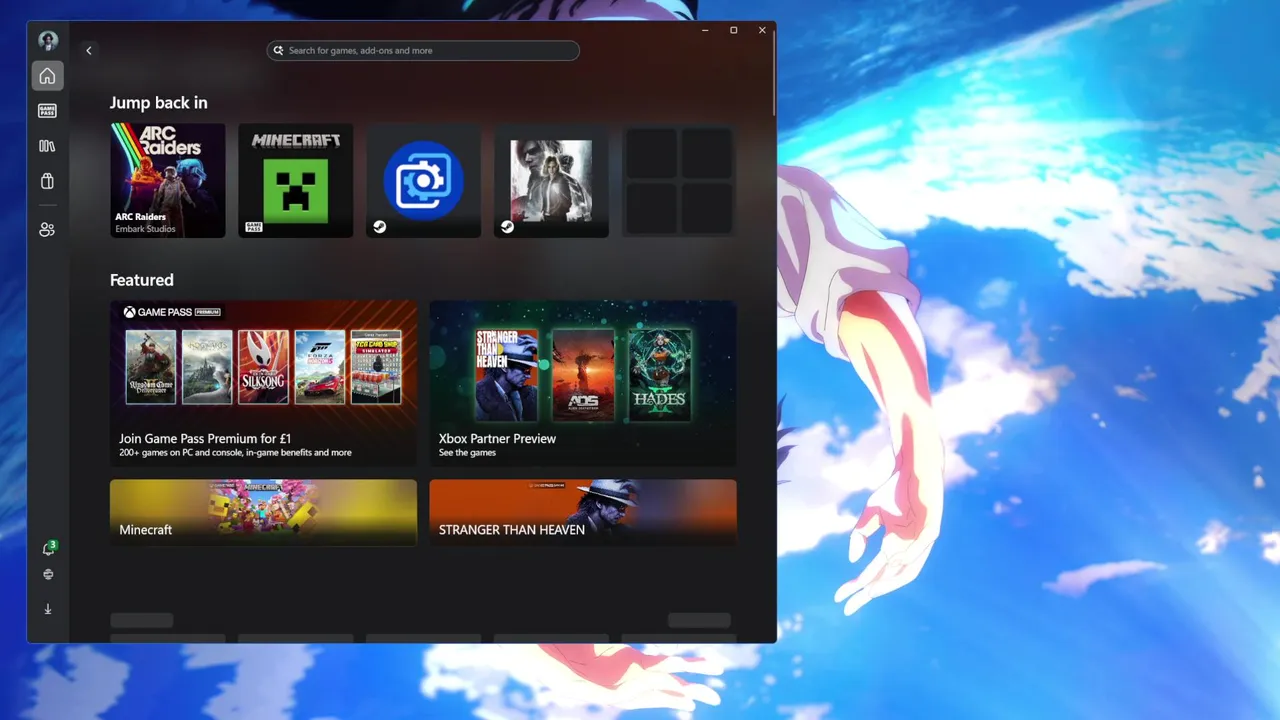Screen dimensions: 1280x720
Task: Open the Minecraft featured banner
Action: click(x=264, y=513)
